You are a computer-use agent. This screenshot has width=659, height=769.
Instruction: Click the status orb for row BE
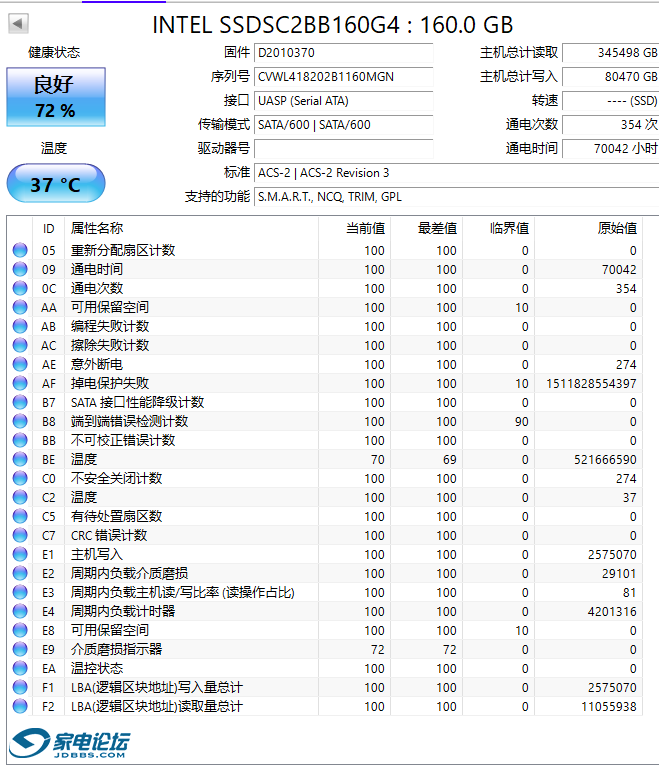tap(20, 460)
